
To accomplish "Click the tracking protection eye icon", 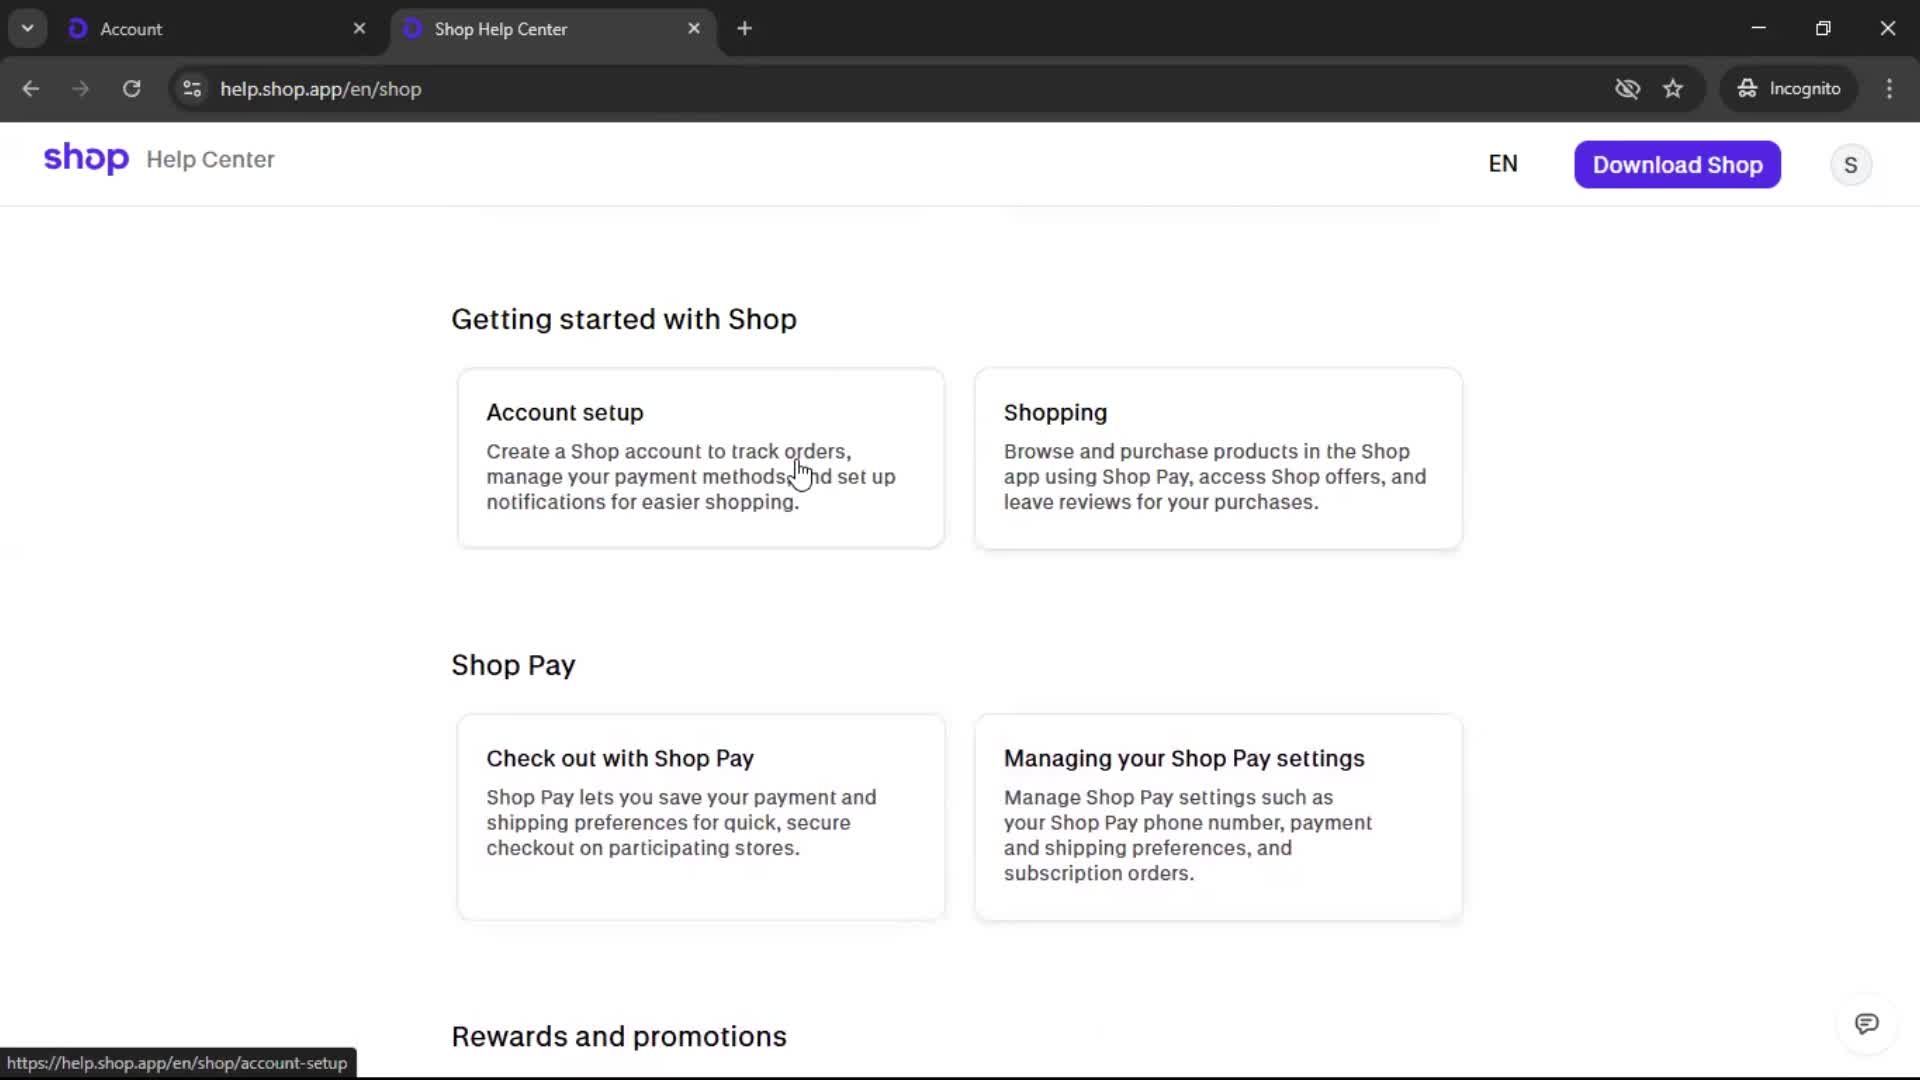I will tap(1627, 89).
